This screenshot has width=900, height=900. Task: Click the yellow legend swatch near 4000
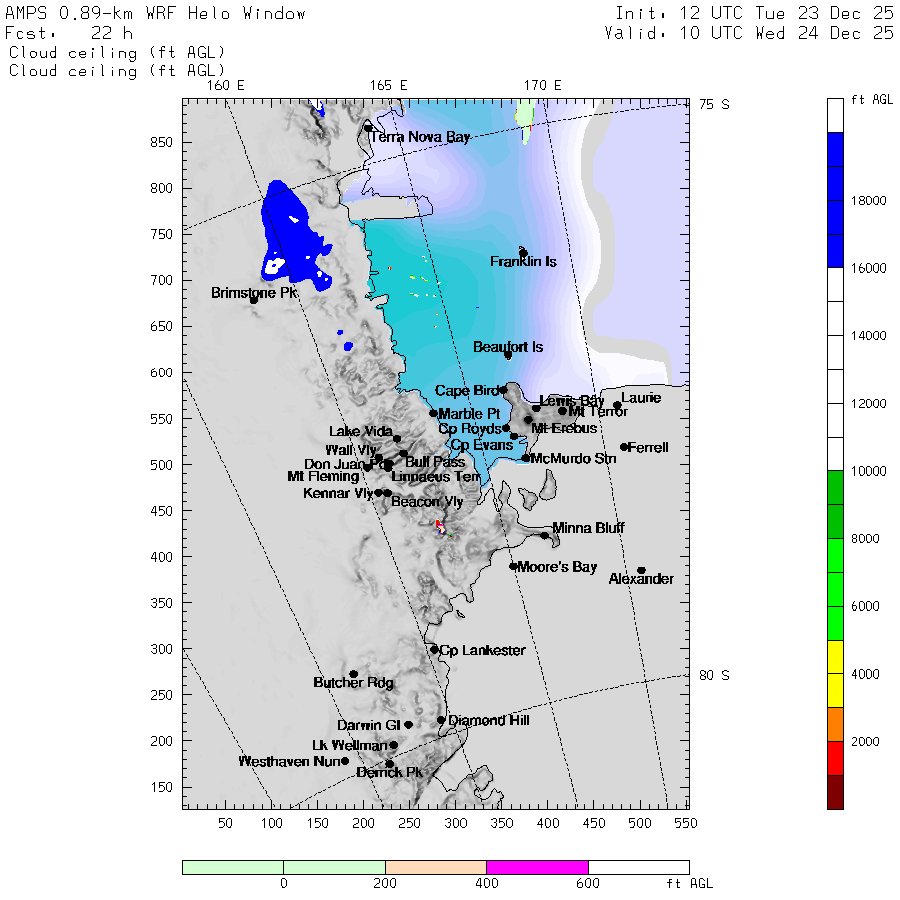[835, 674]
